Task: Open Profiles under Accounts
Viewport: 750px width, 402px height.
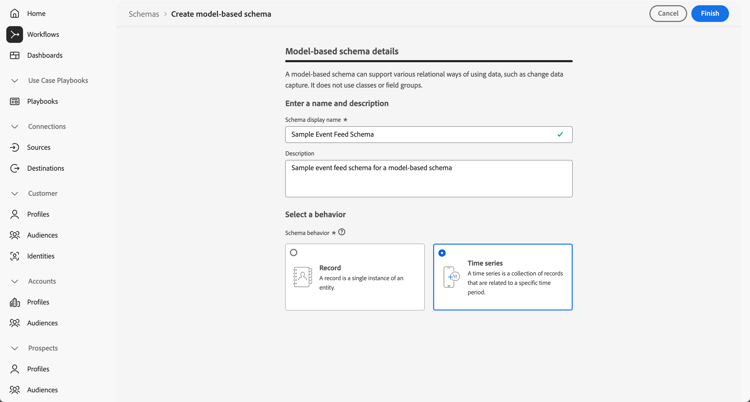Action: click(x=38, y=302)
